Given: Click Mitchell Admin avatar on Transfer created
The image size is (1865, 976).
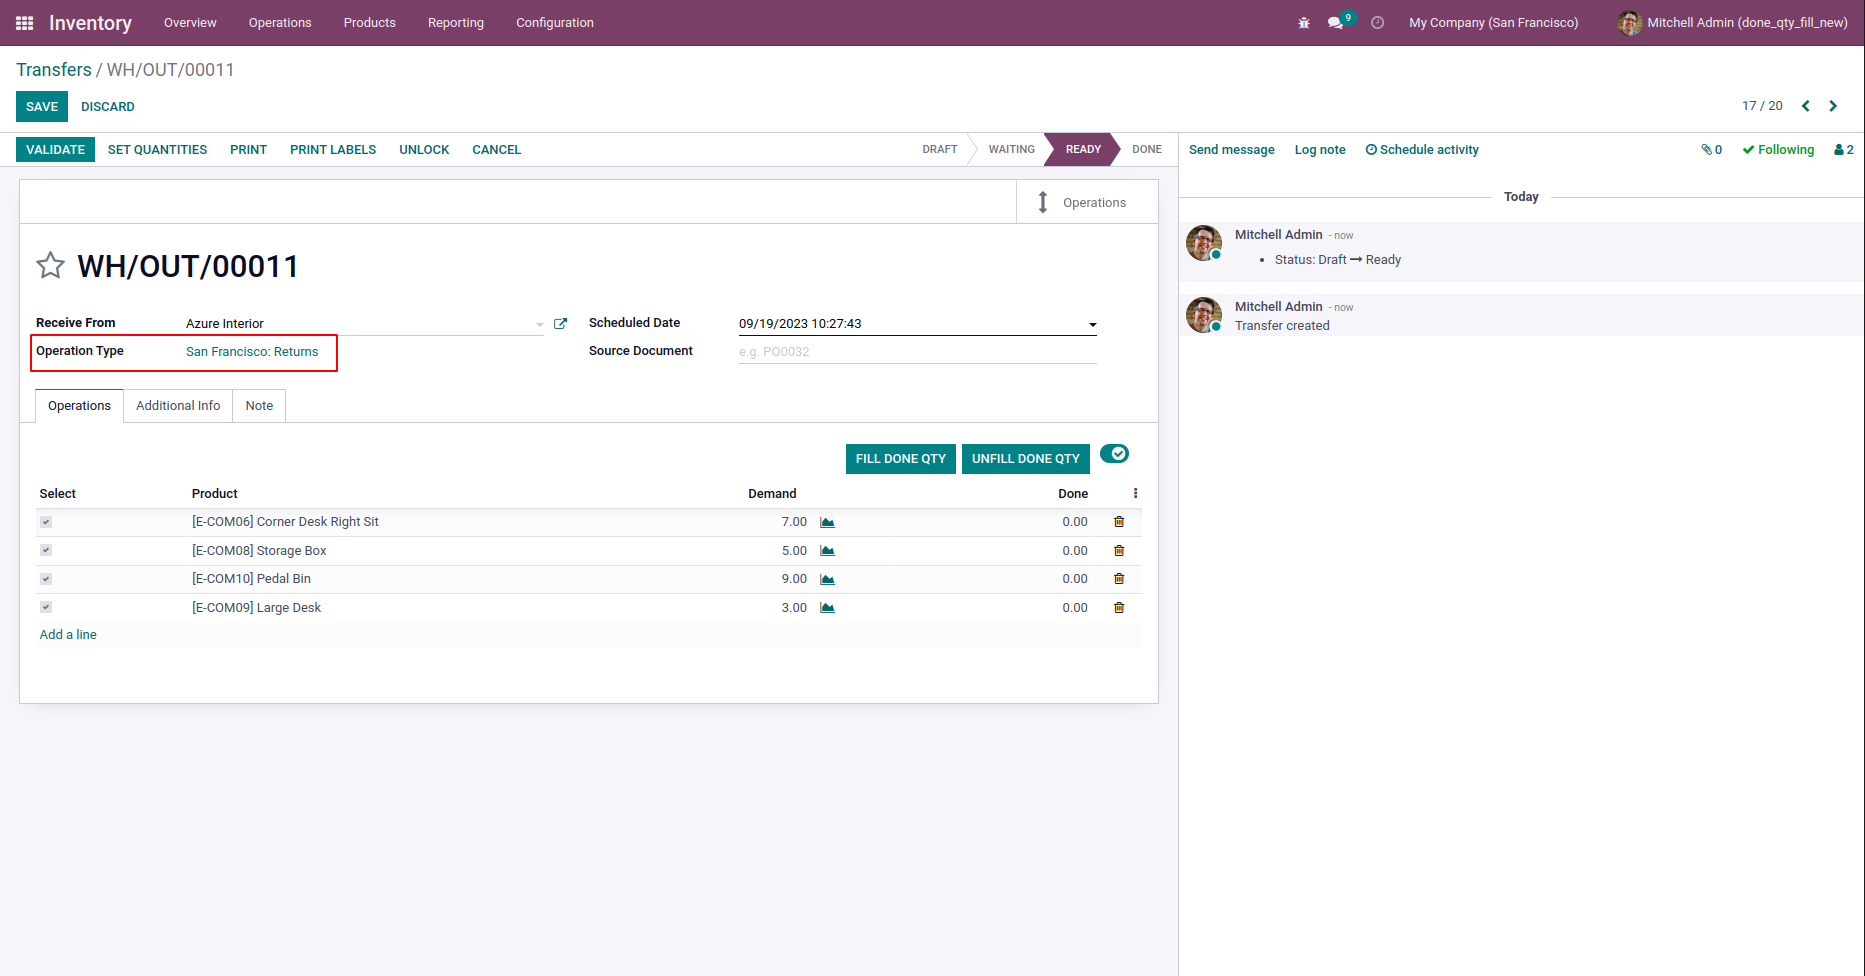Looking at the screenshot, I should click(1204, 315).
